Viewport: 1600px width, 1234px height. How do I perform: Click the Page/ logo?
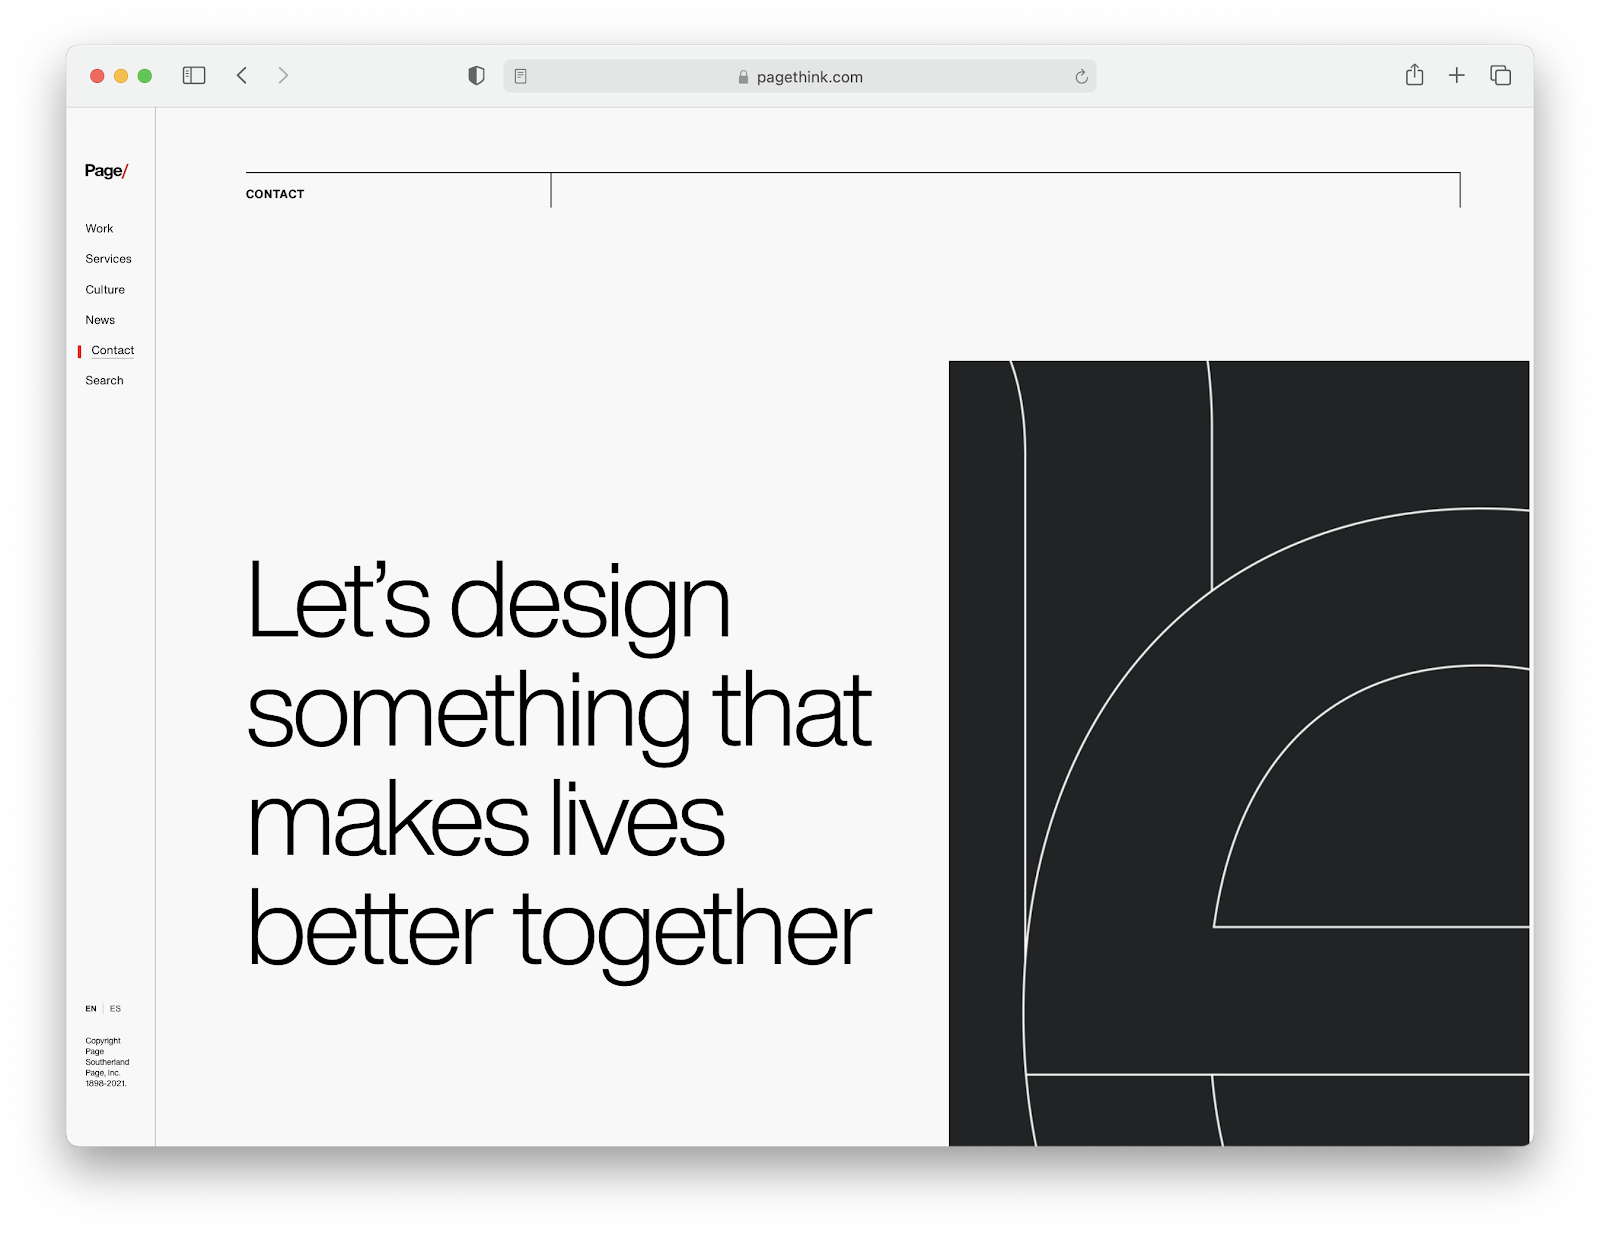(106, 171)
